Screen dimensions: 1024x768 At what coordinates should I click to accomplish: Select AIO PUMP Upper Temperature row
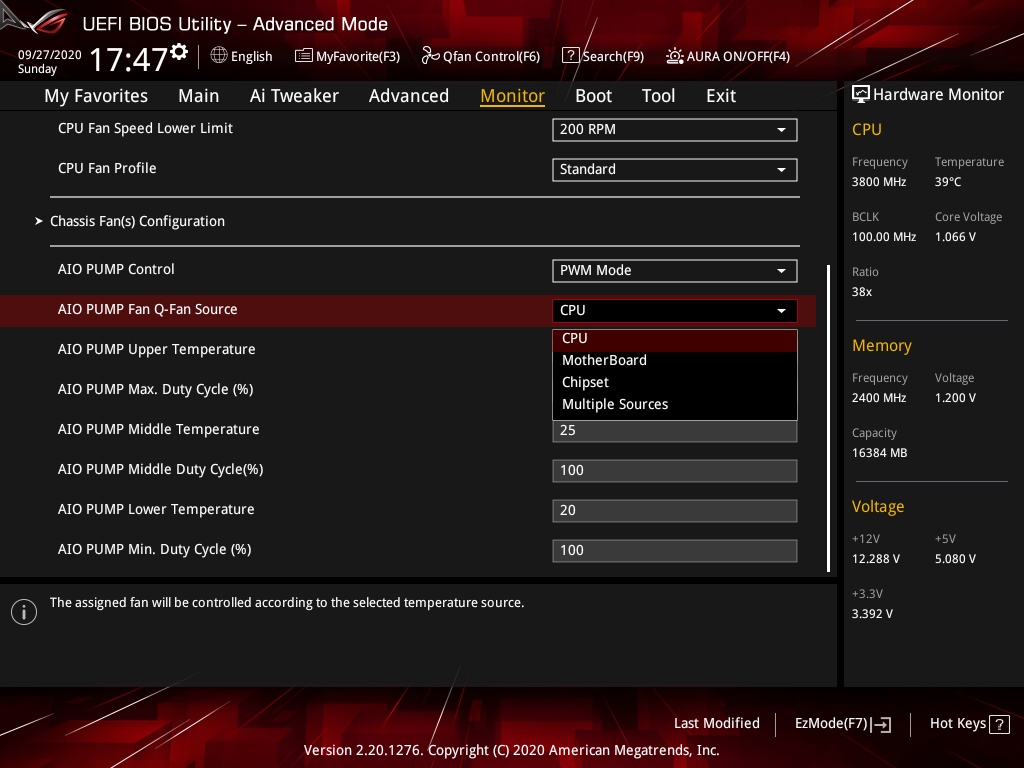pos(157,350)
